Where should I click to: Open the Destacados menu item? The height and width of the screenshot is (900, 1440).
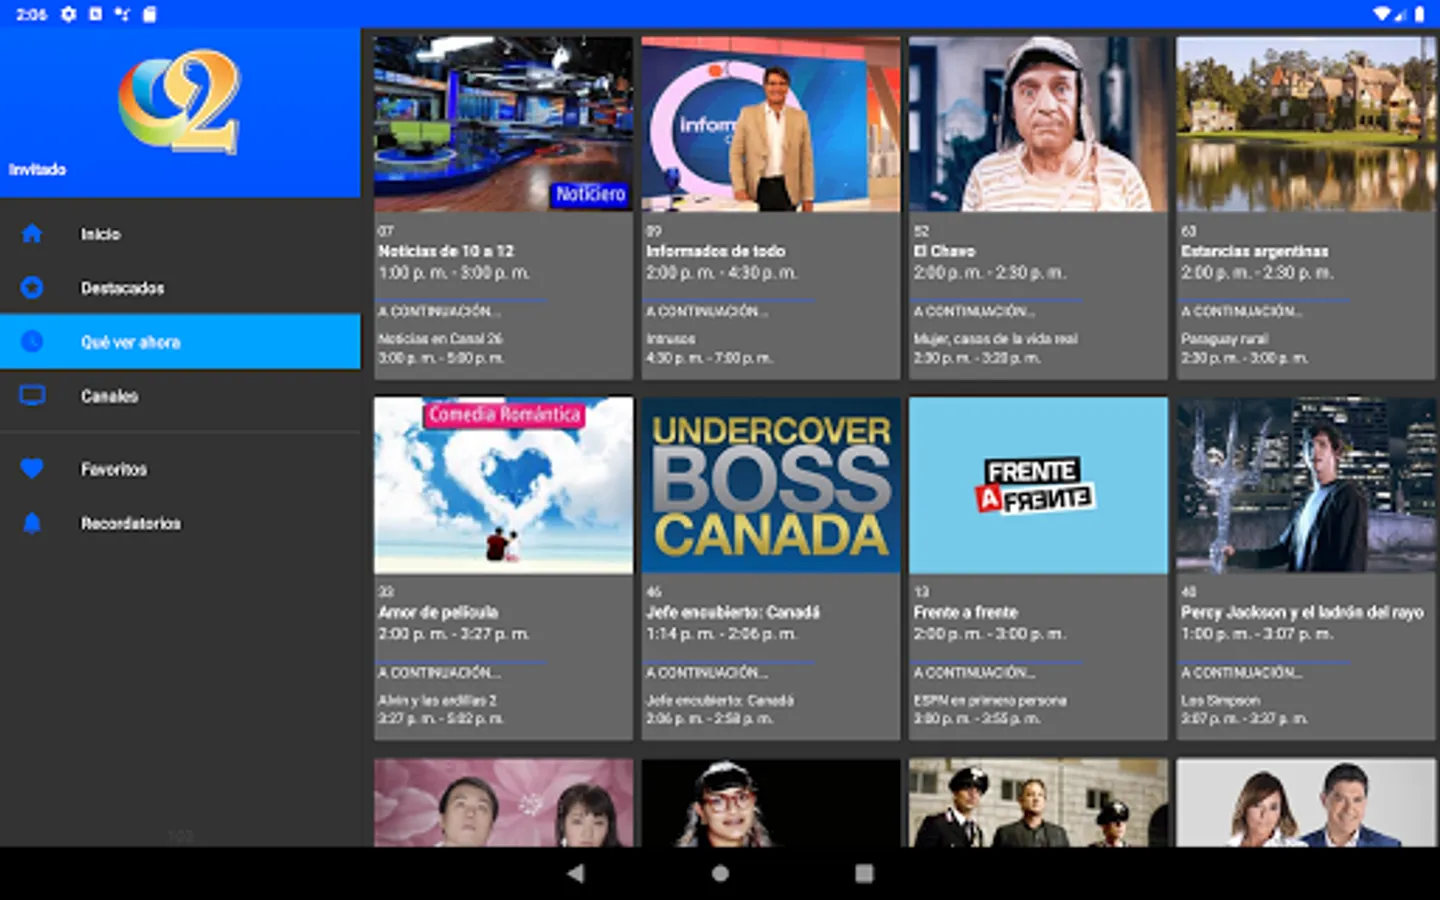tap(180, 288)
